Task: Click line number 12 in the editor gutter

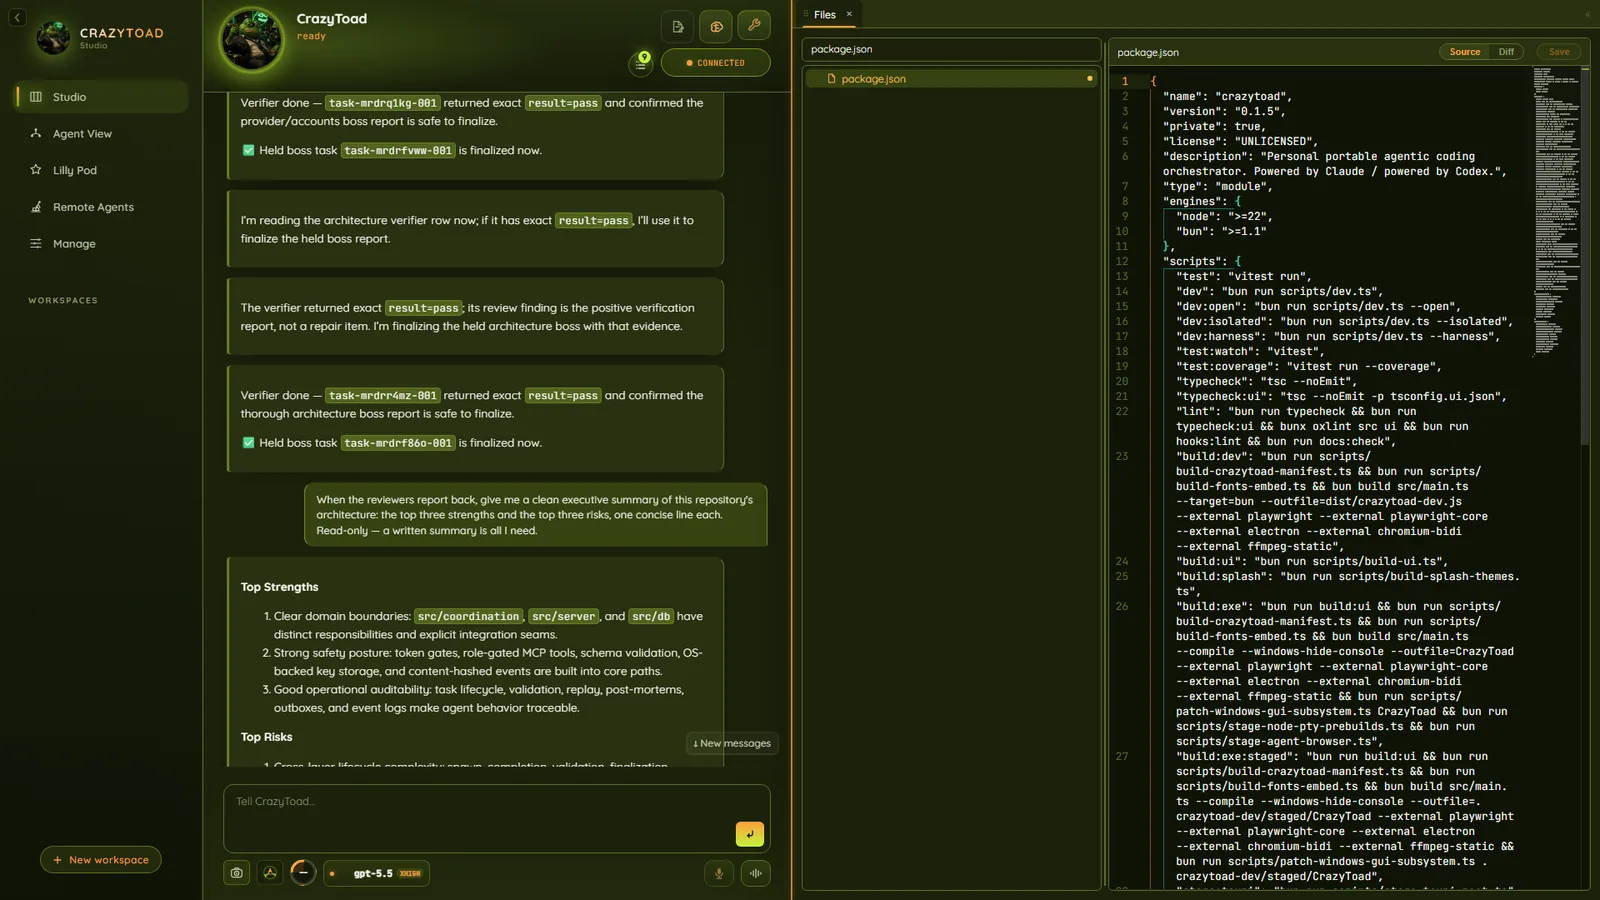Action: 1122,262
